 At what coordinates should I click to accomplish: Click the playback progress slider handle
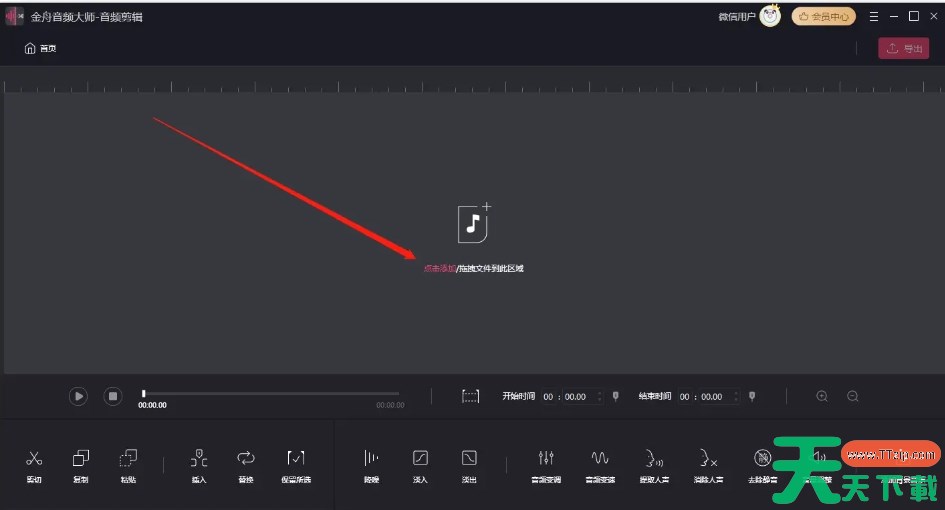tap(143, 394)
